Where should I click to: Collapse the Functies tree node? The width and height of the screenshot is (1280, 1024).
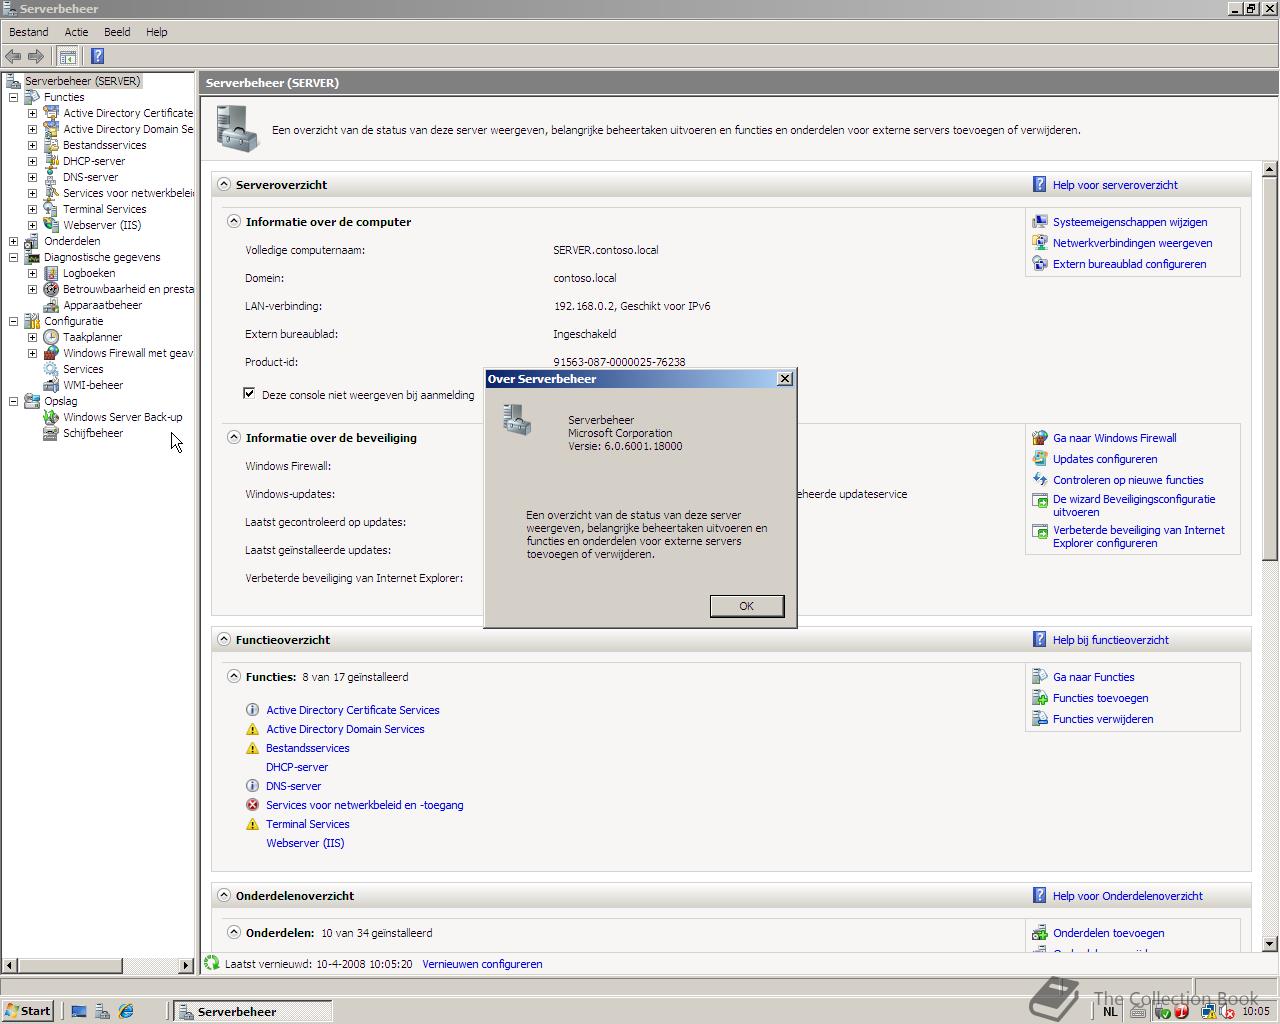point(13,97)
